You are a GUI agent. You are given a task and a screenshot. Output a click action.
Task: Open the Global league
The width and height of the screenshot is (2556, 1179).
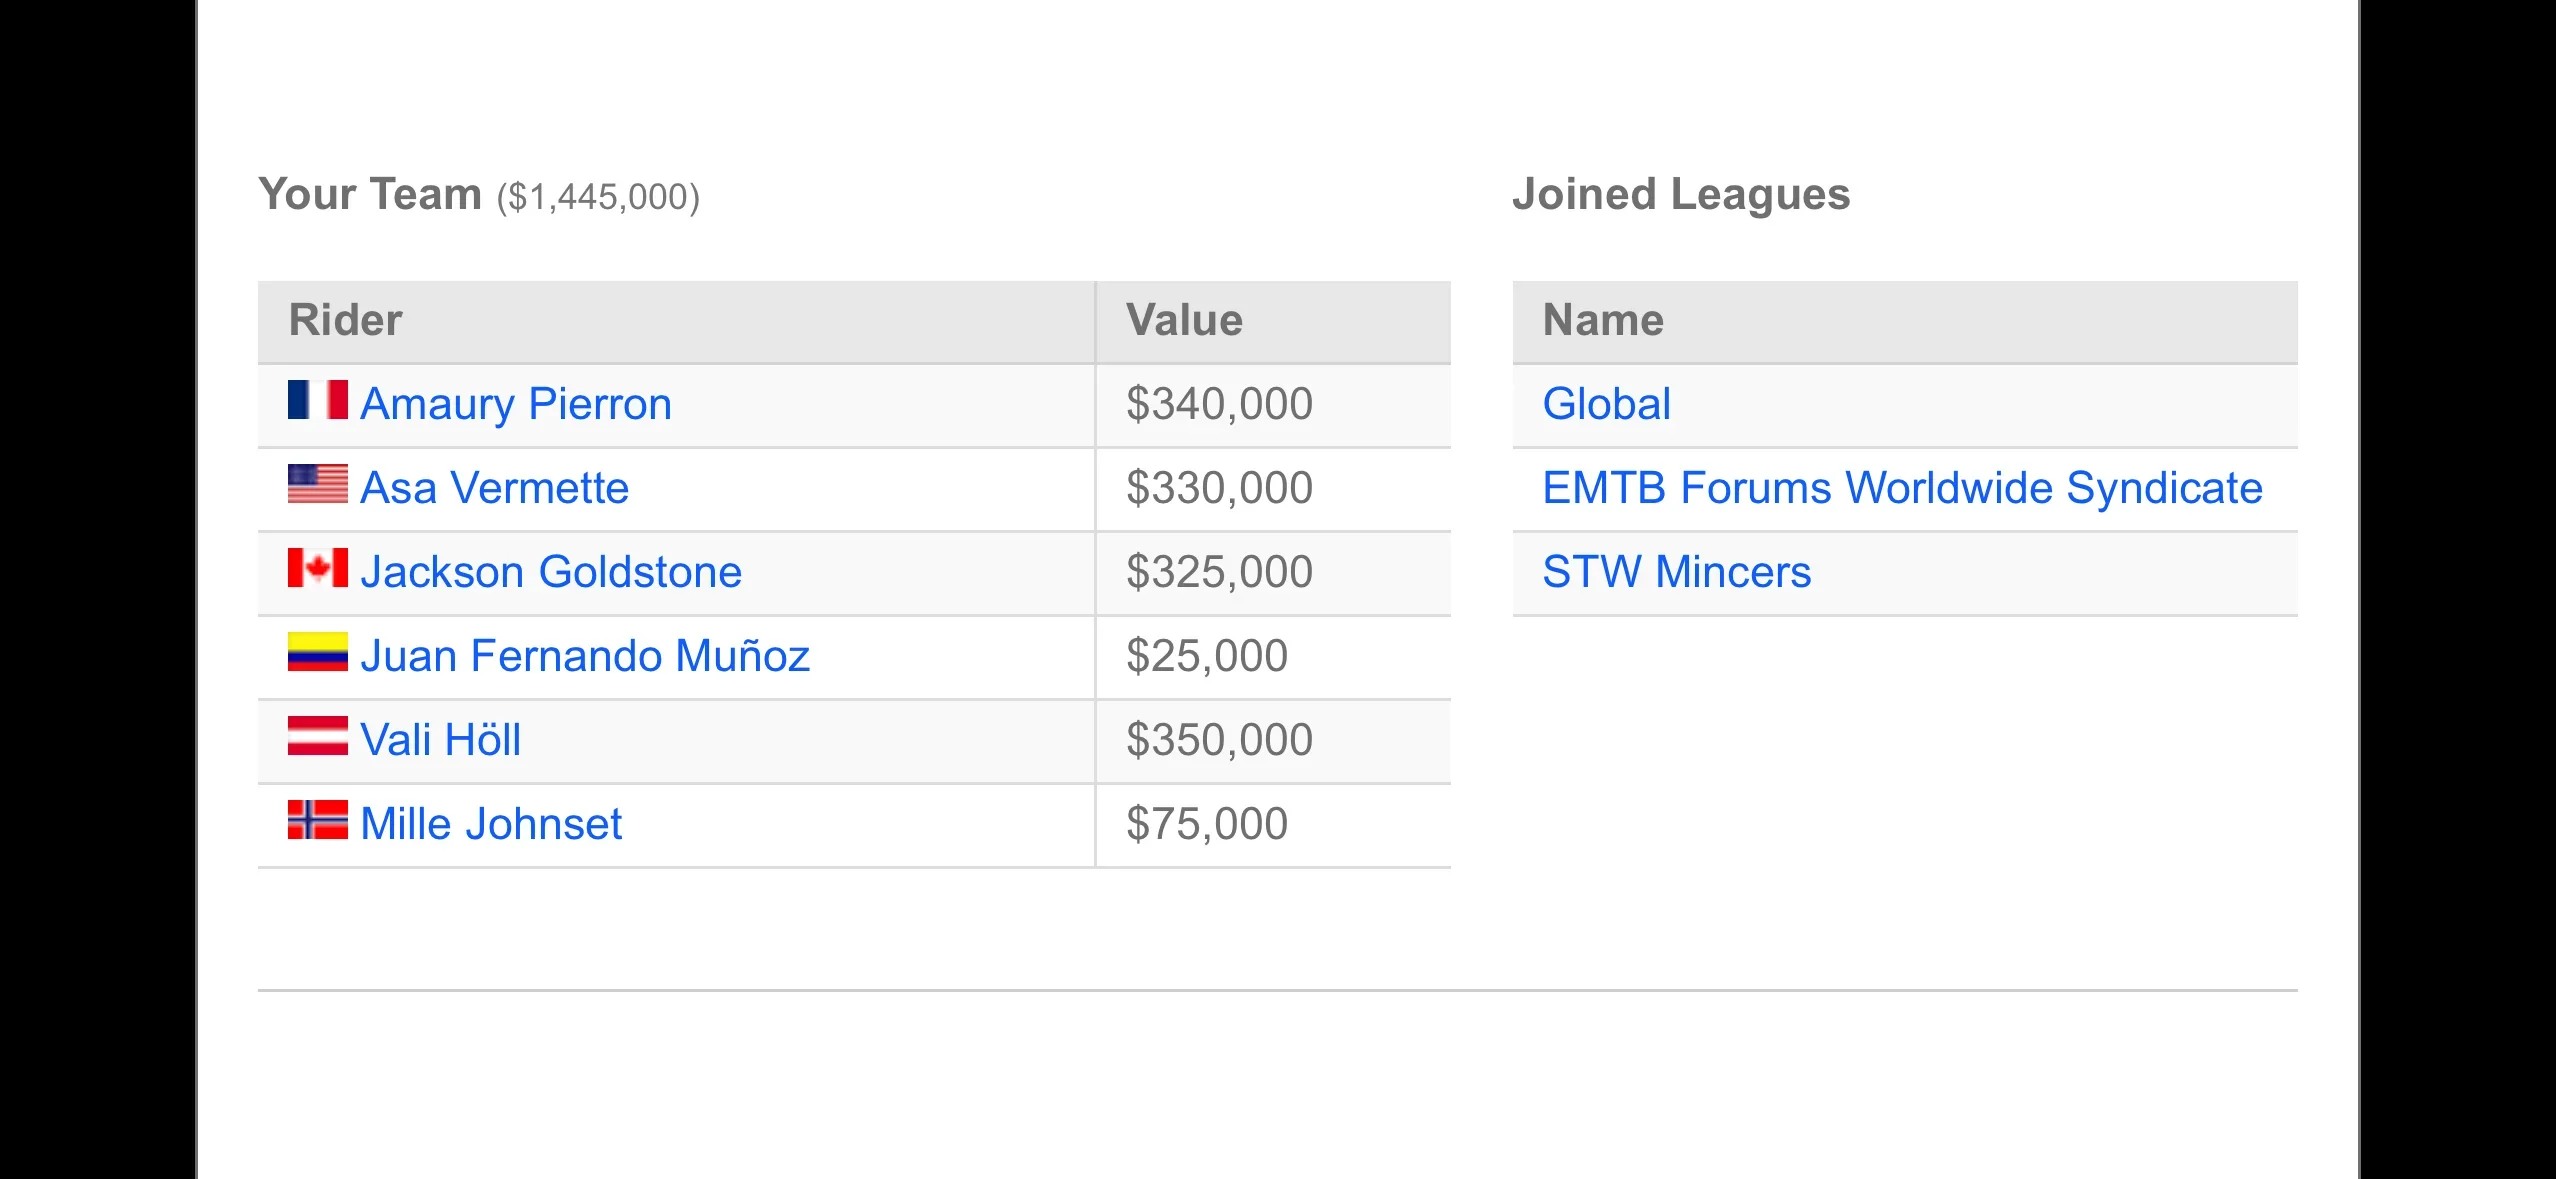point(1607,405)
